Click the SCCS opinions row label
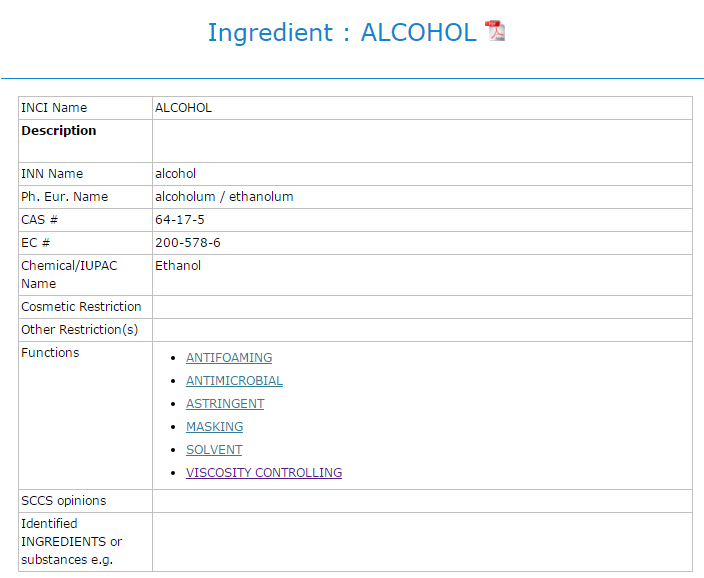Screen dimensions: 704x578 pos(64,501)
